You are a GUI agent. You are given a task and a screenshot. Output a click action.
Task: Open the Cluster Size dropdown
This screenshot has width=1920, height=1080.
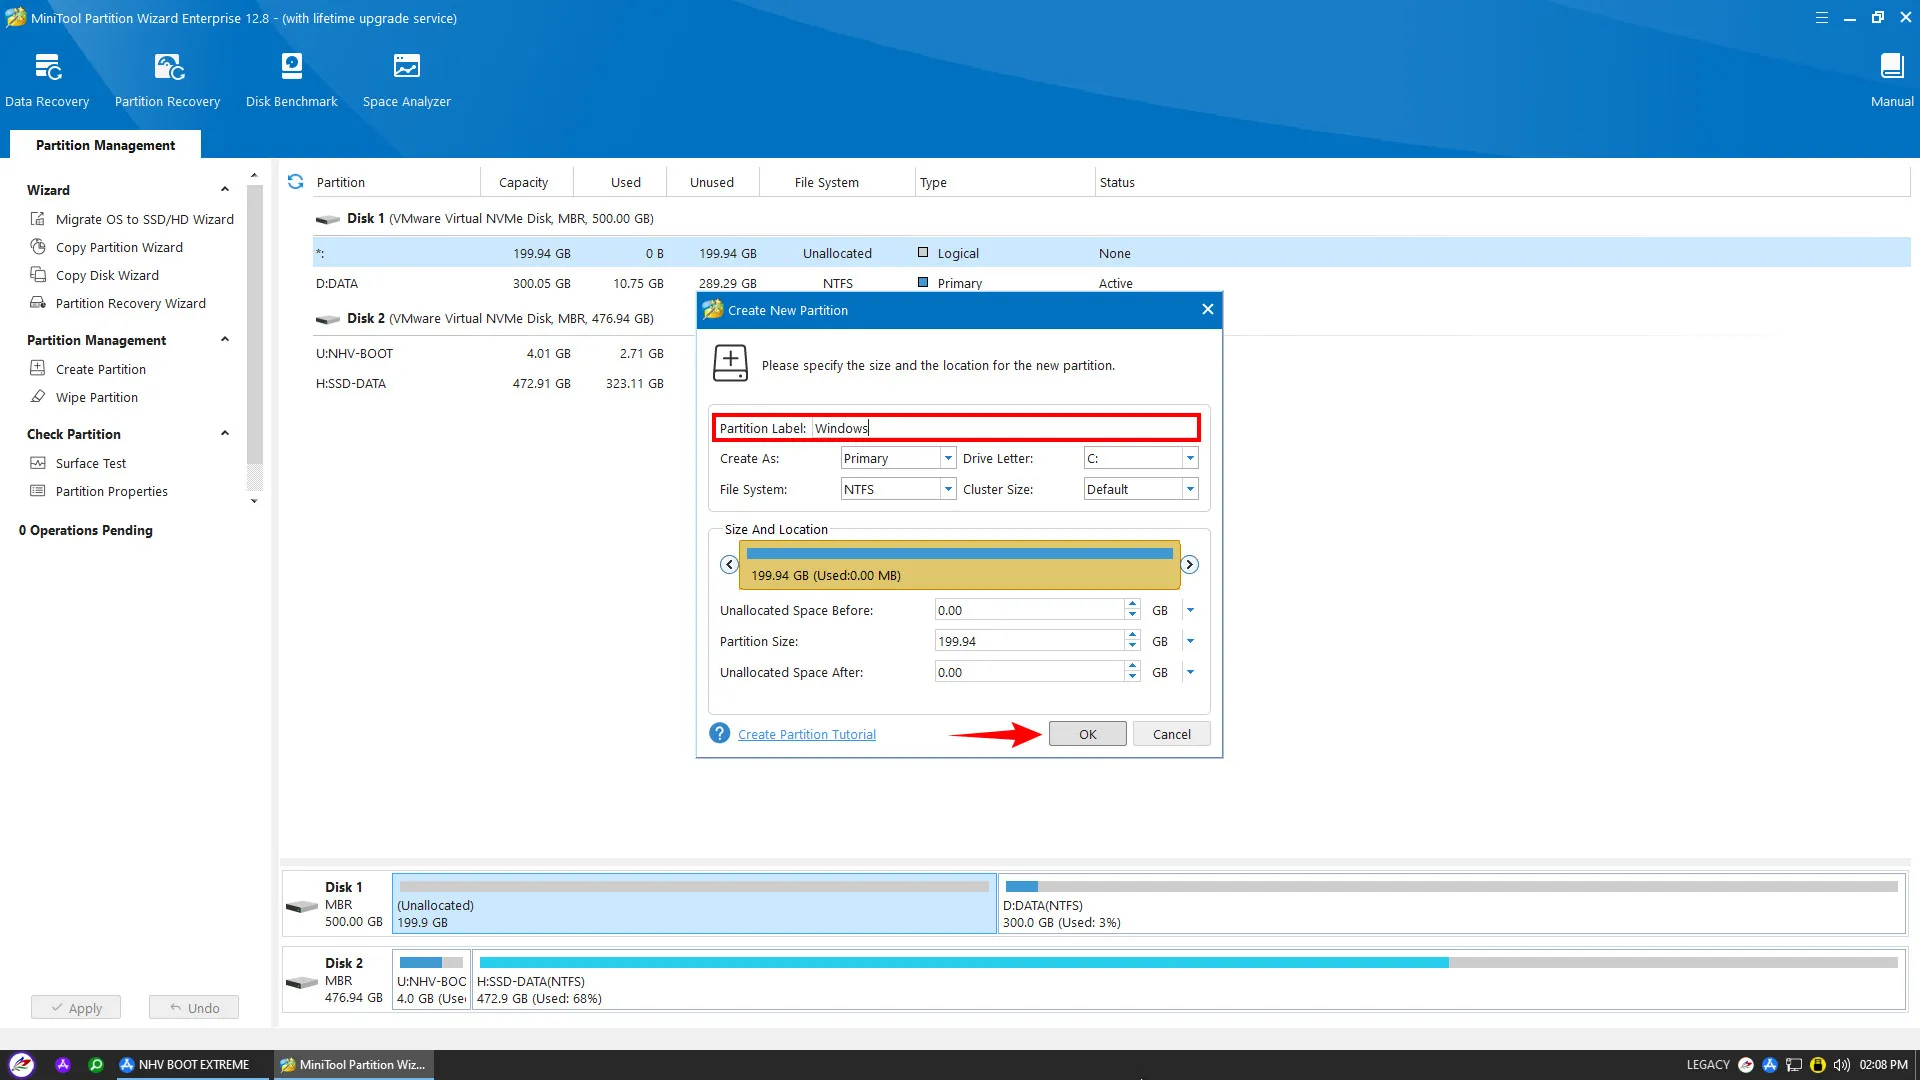coord(1189,490)
